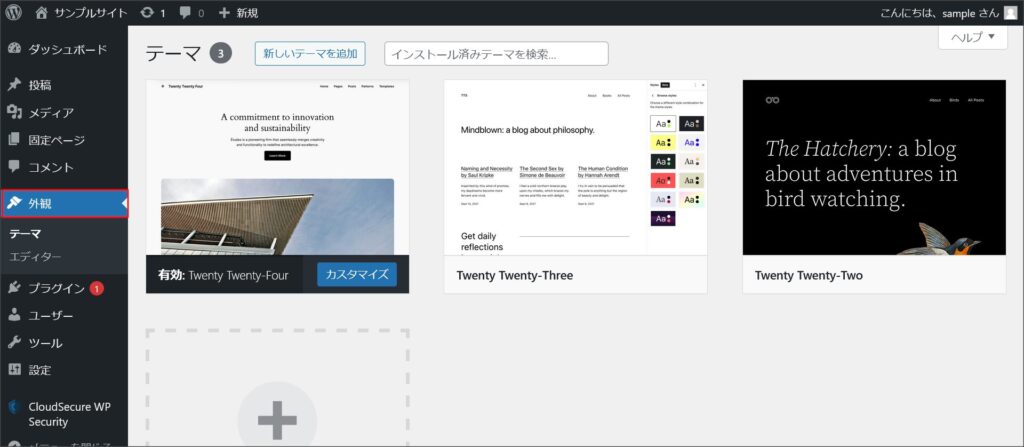Open the エディター submenu item
Screen dimensions: 1024x447
(x=36, y=257)
